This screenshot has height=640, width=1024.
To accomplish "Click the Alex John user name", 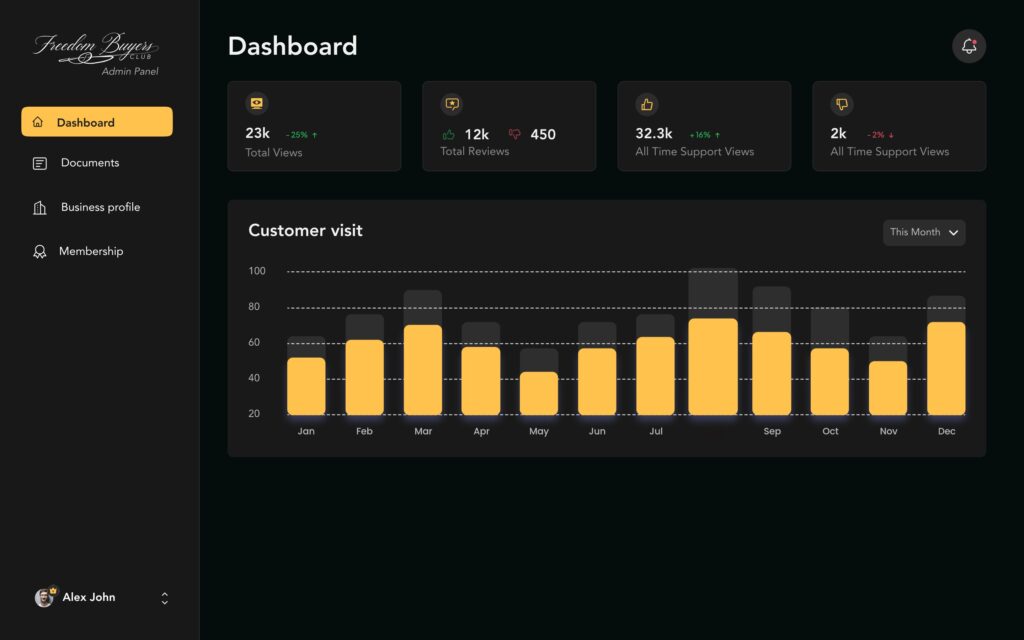I will pos(89,597).
